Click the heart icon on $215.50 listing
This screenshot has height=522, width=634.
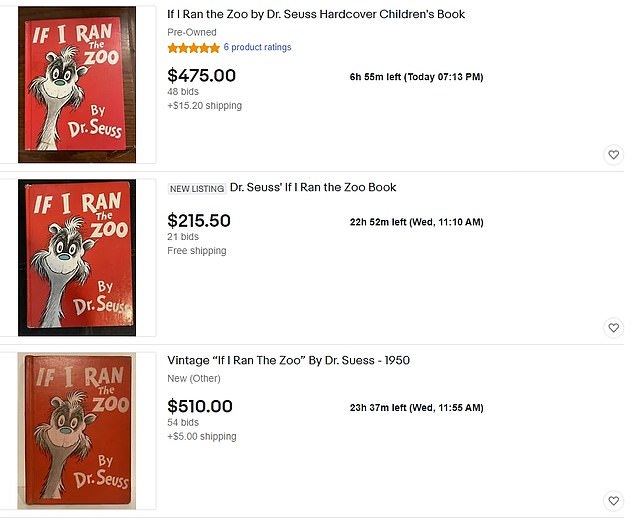pos(613,328)
